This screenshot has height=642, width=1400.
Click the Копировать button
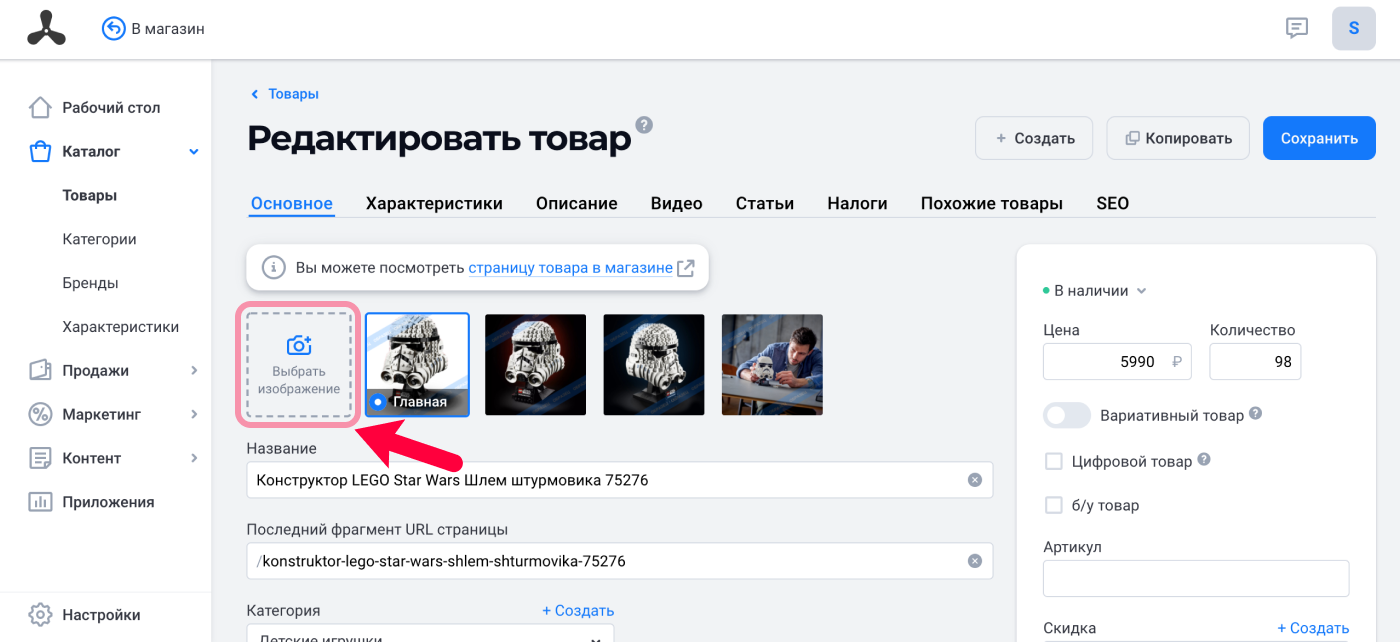pyautogui.click(x=1178, y=138)
